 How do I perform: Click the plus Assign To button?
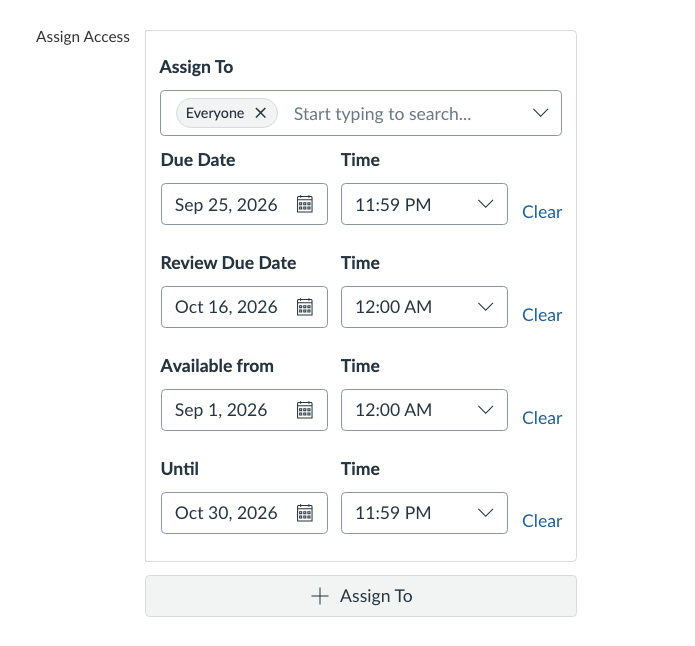361,596
